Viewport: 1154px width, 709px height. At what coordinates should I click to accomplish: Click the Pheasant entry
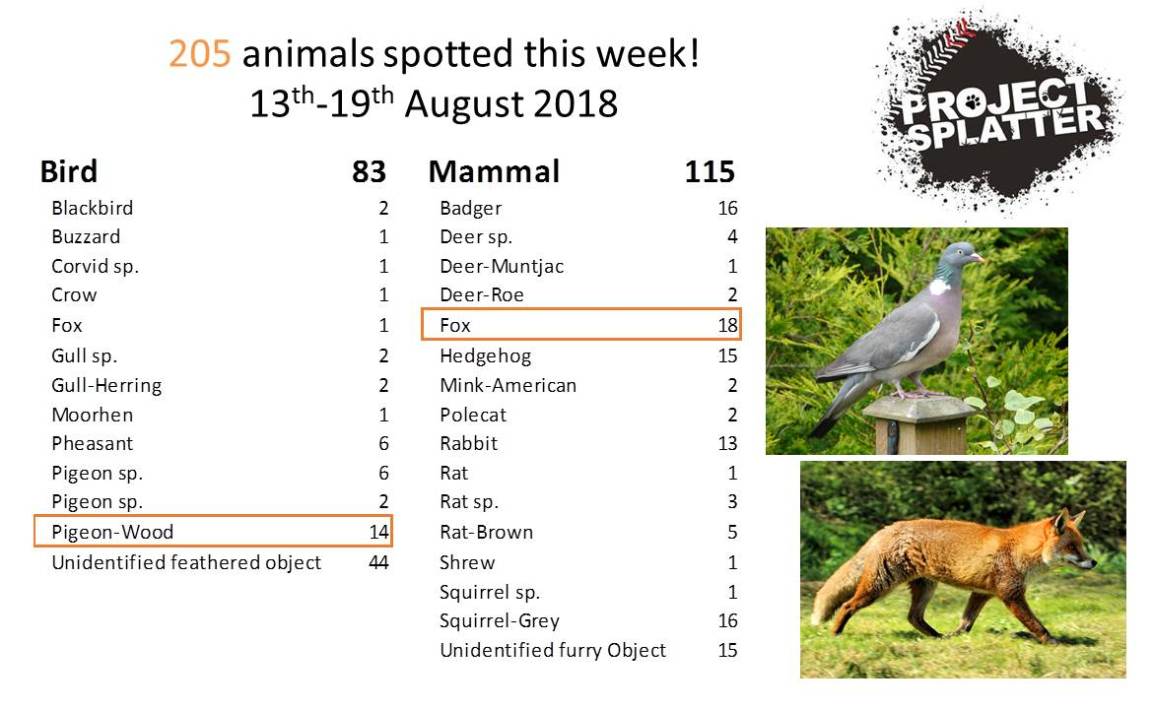92,443
